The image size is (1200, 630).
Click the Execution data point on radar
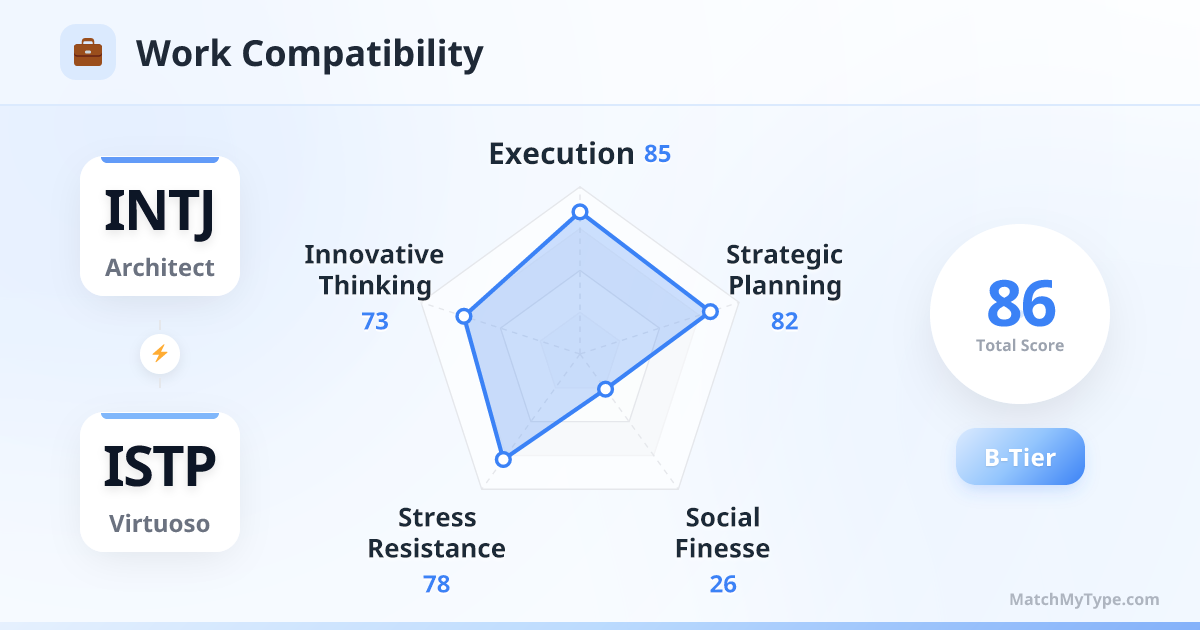click(579, 212)
